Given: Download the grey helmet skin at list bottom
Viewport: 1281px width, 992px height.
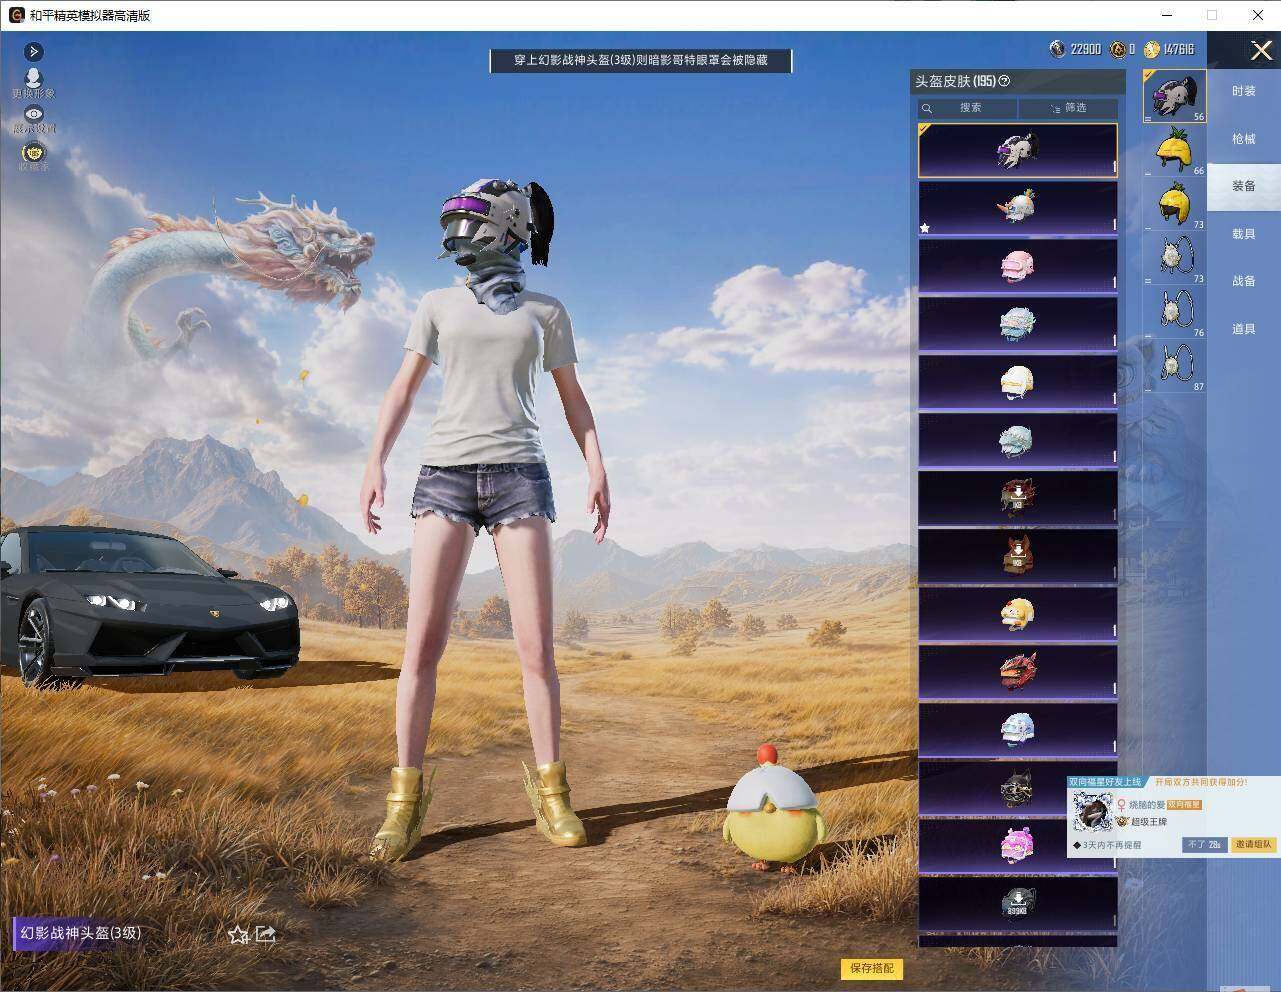Looking at the screenshot, I should [1018, 904].
